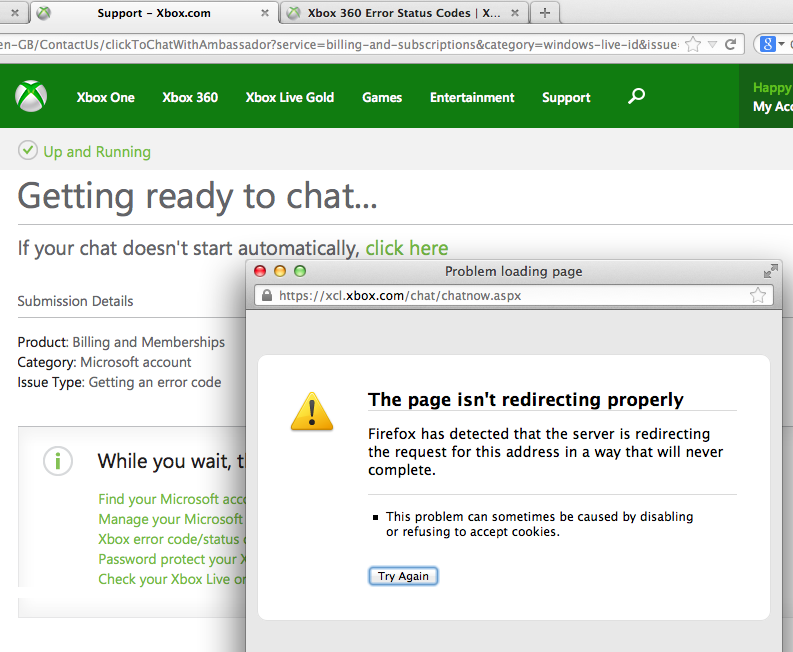Screen dimensions: 793x652
Task: Open the Xbox error code/status link
Action: (171, 539)
